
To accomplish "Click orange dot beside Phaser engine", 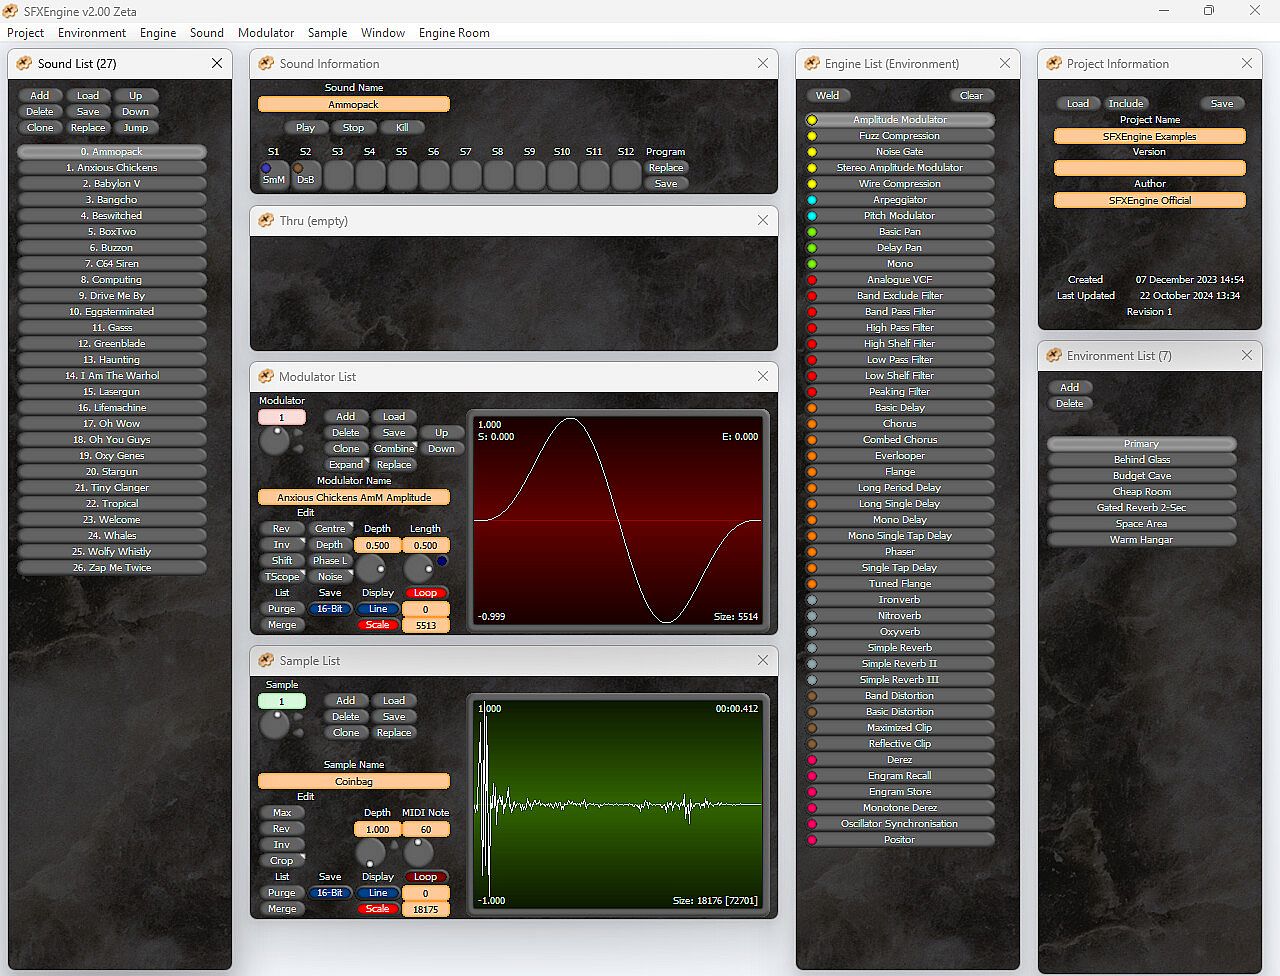I will (812, 552).
